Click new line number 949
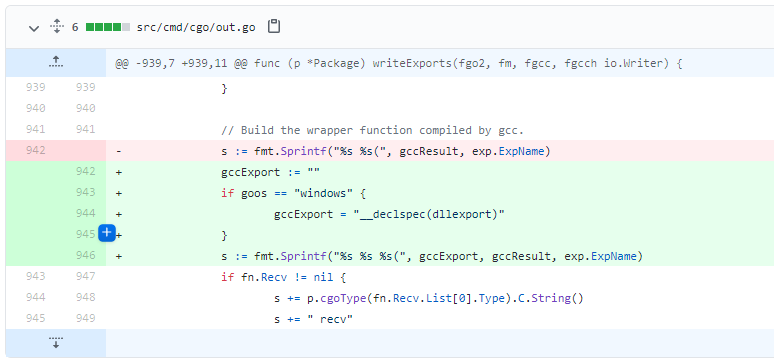Viewport: 774px width, 360px height. click(x=85, y=318)
